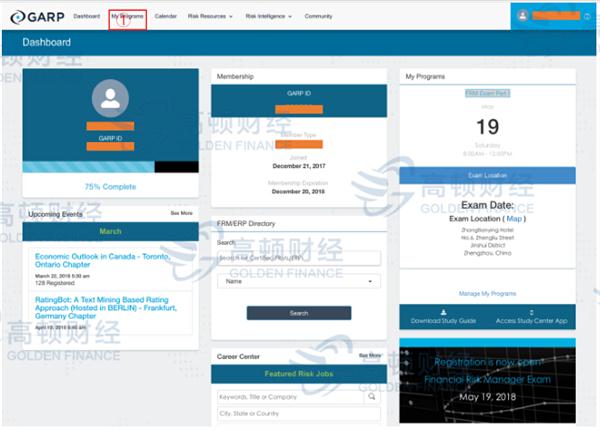Click the Download Study Guide icon

[x=443, y=312]
